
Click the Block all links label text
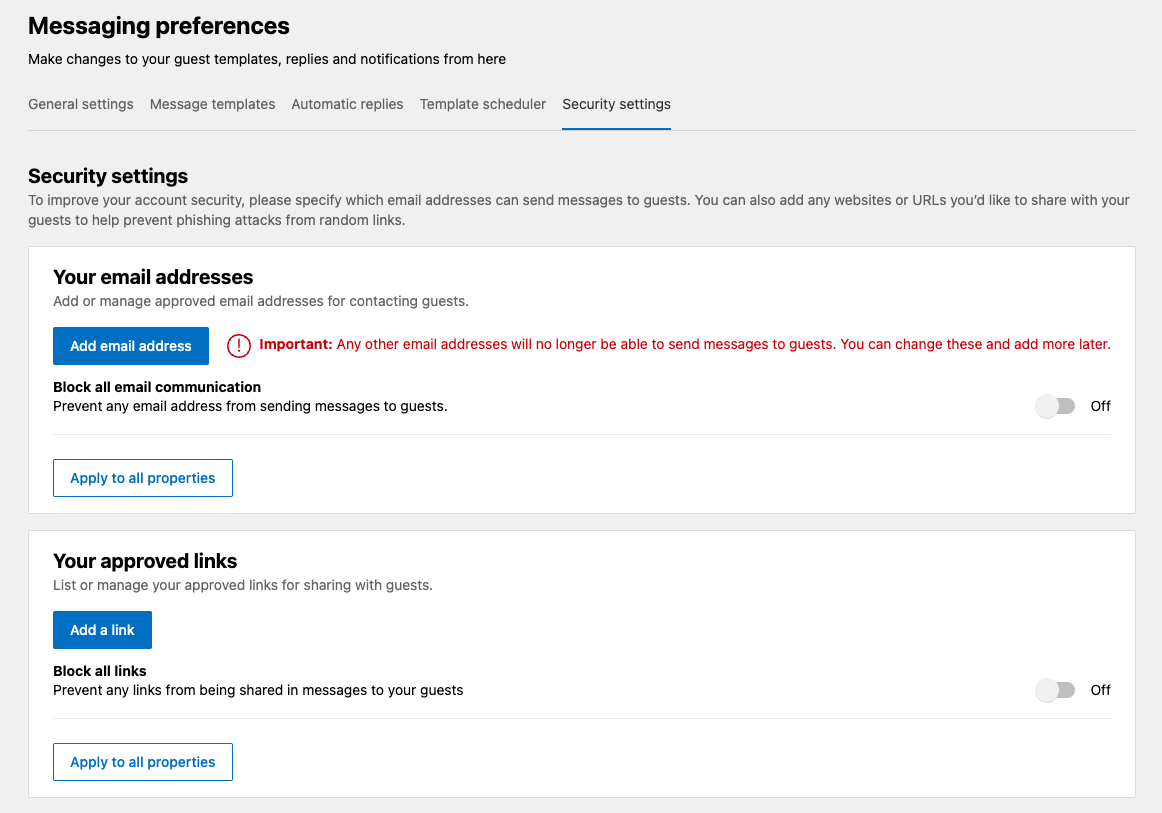click(x=100, y=671)
